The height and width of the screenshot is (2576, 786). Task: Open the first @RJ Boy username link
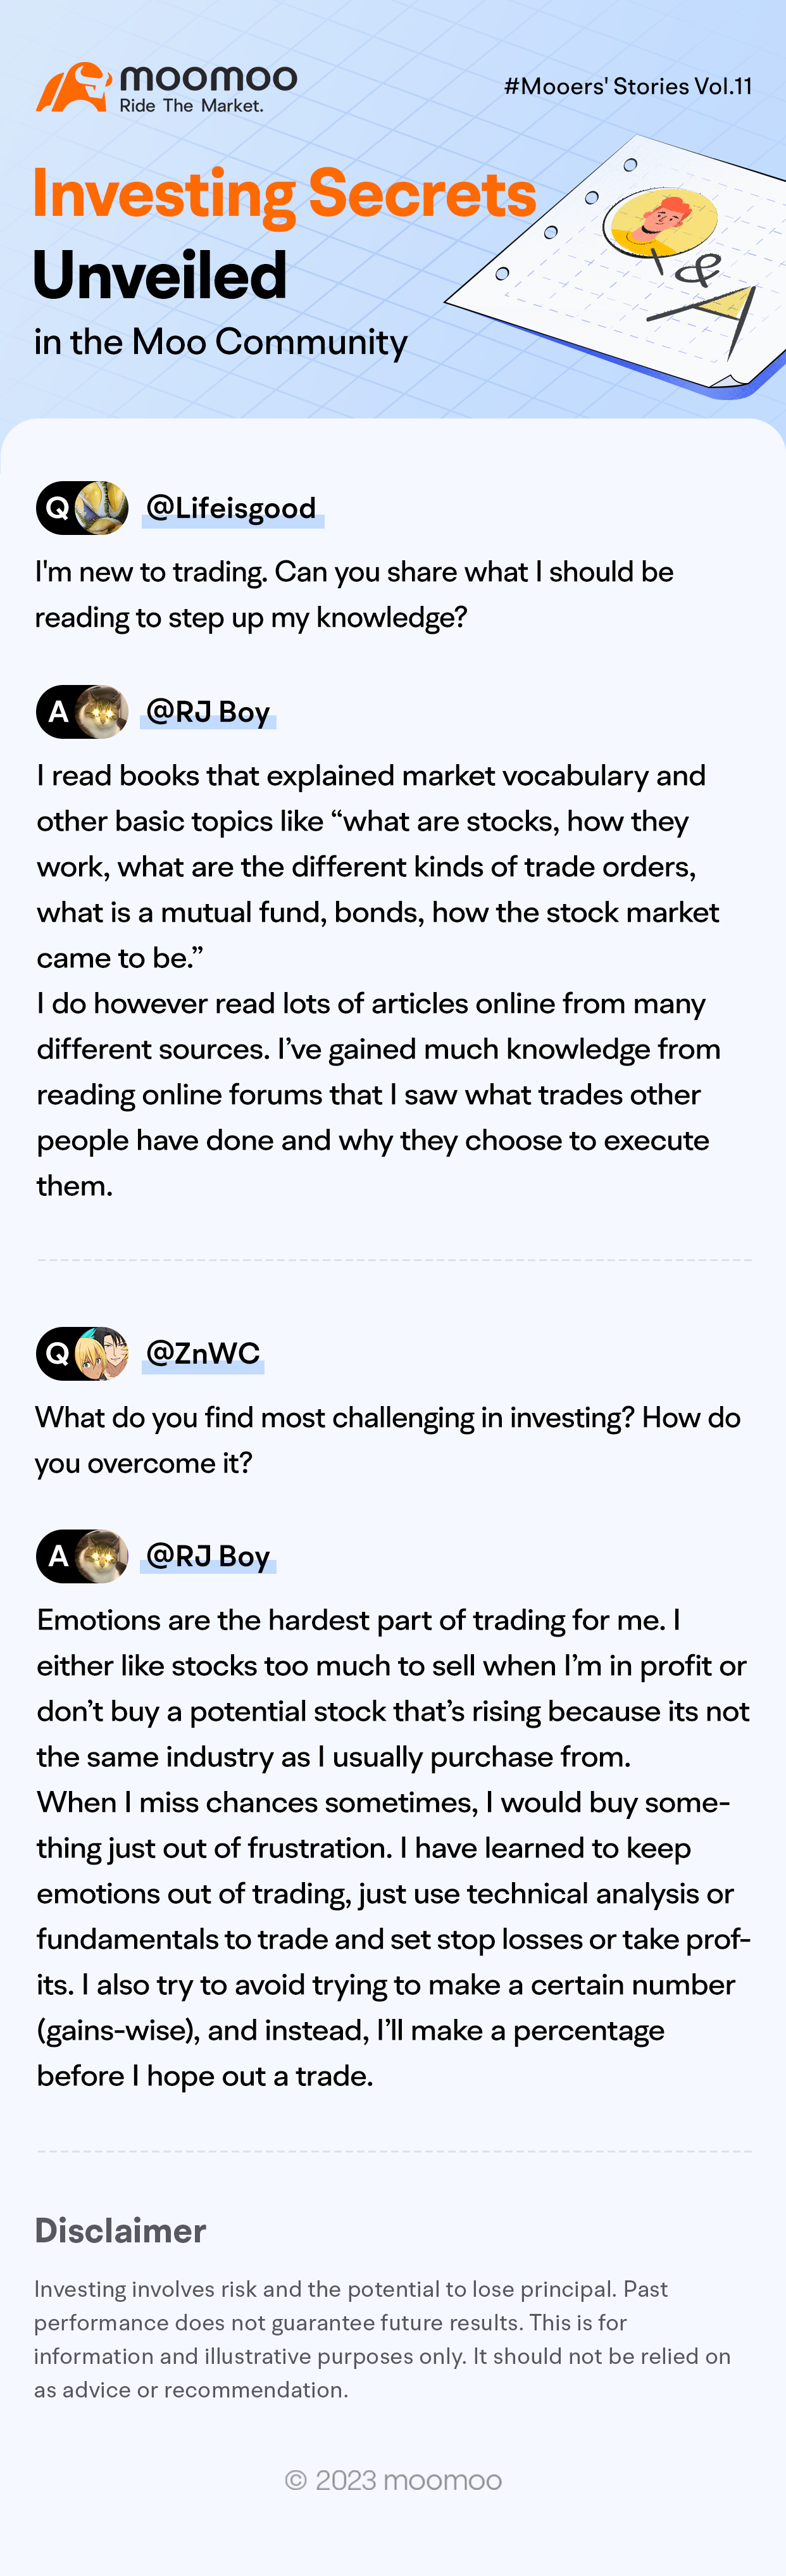coord(208,712)
